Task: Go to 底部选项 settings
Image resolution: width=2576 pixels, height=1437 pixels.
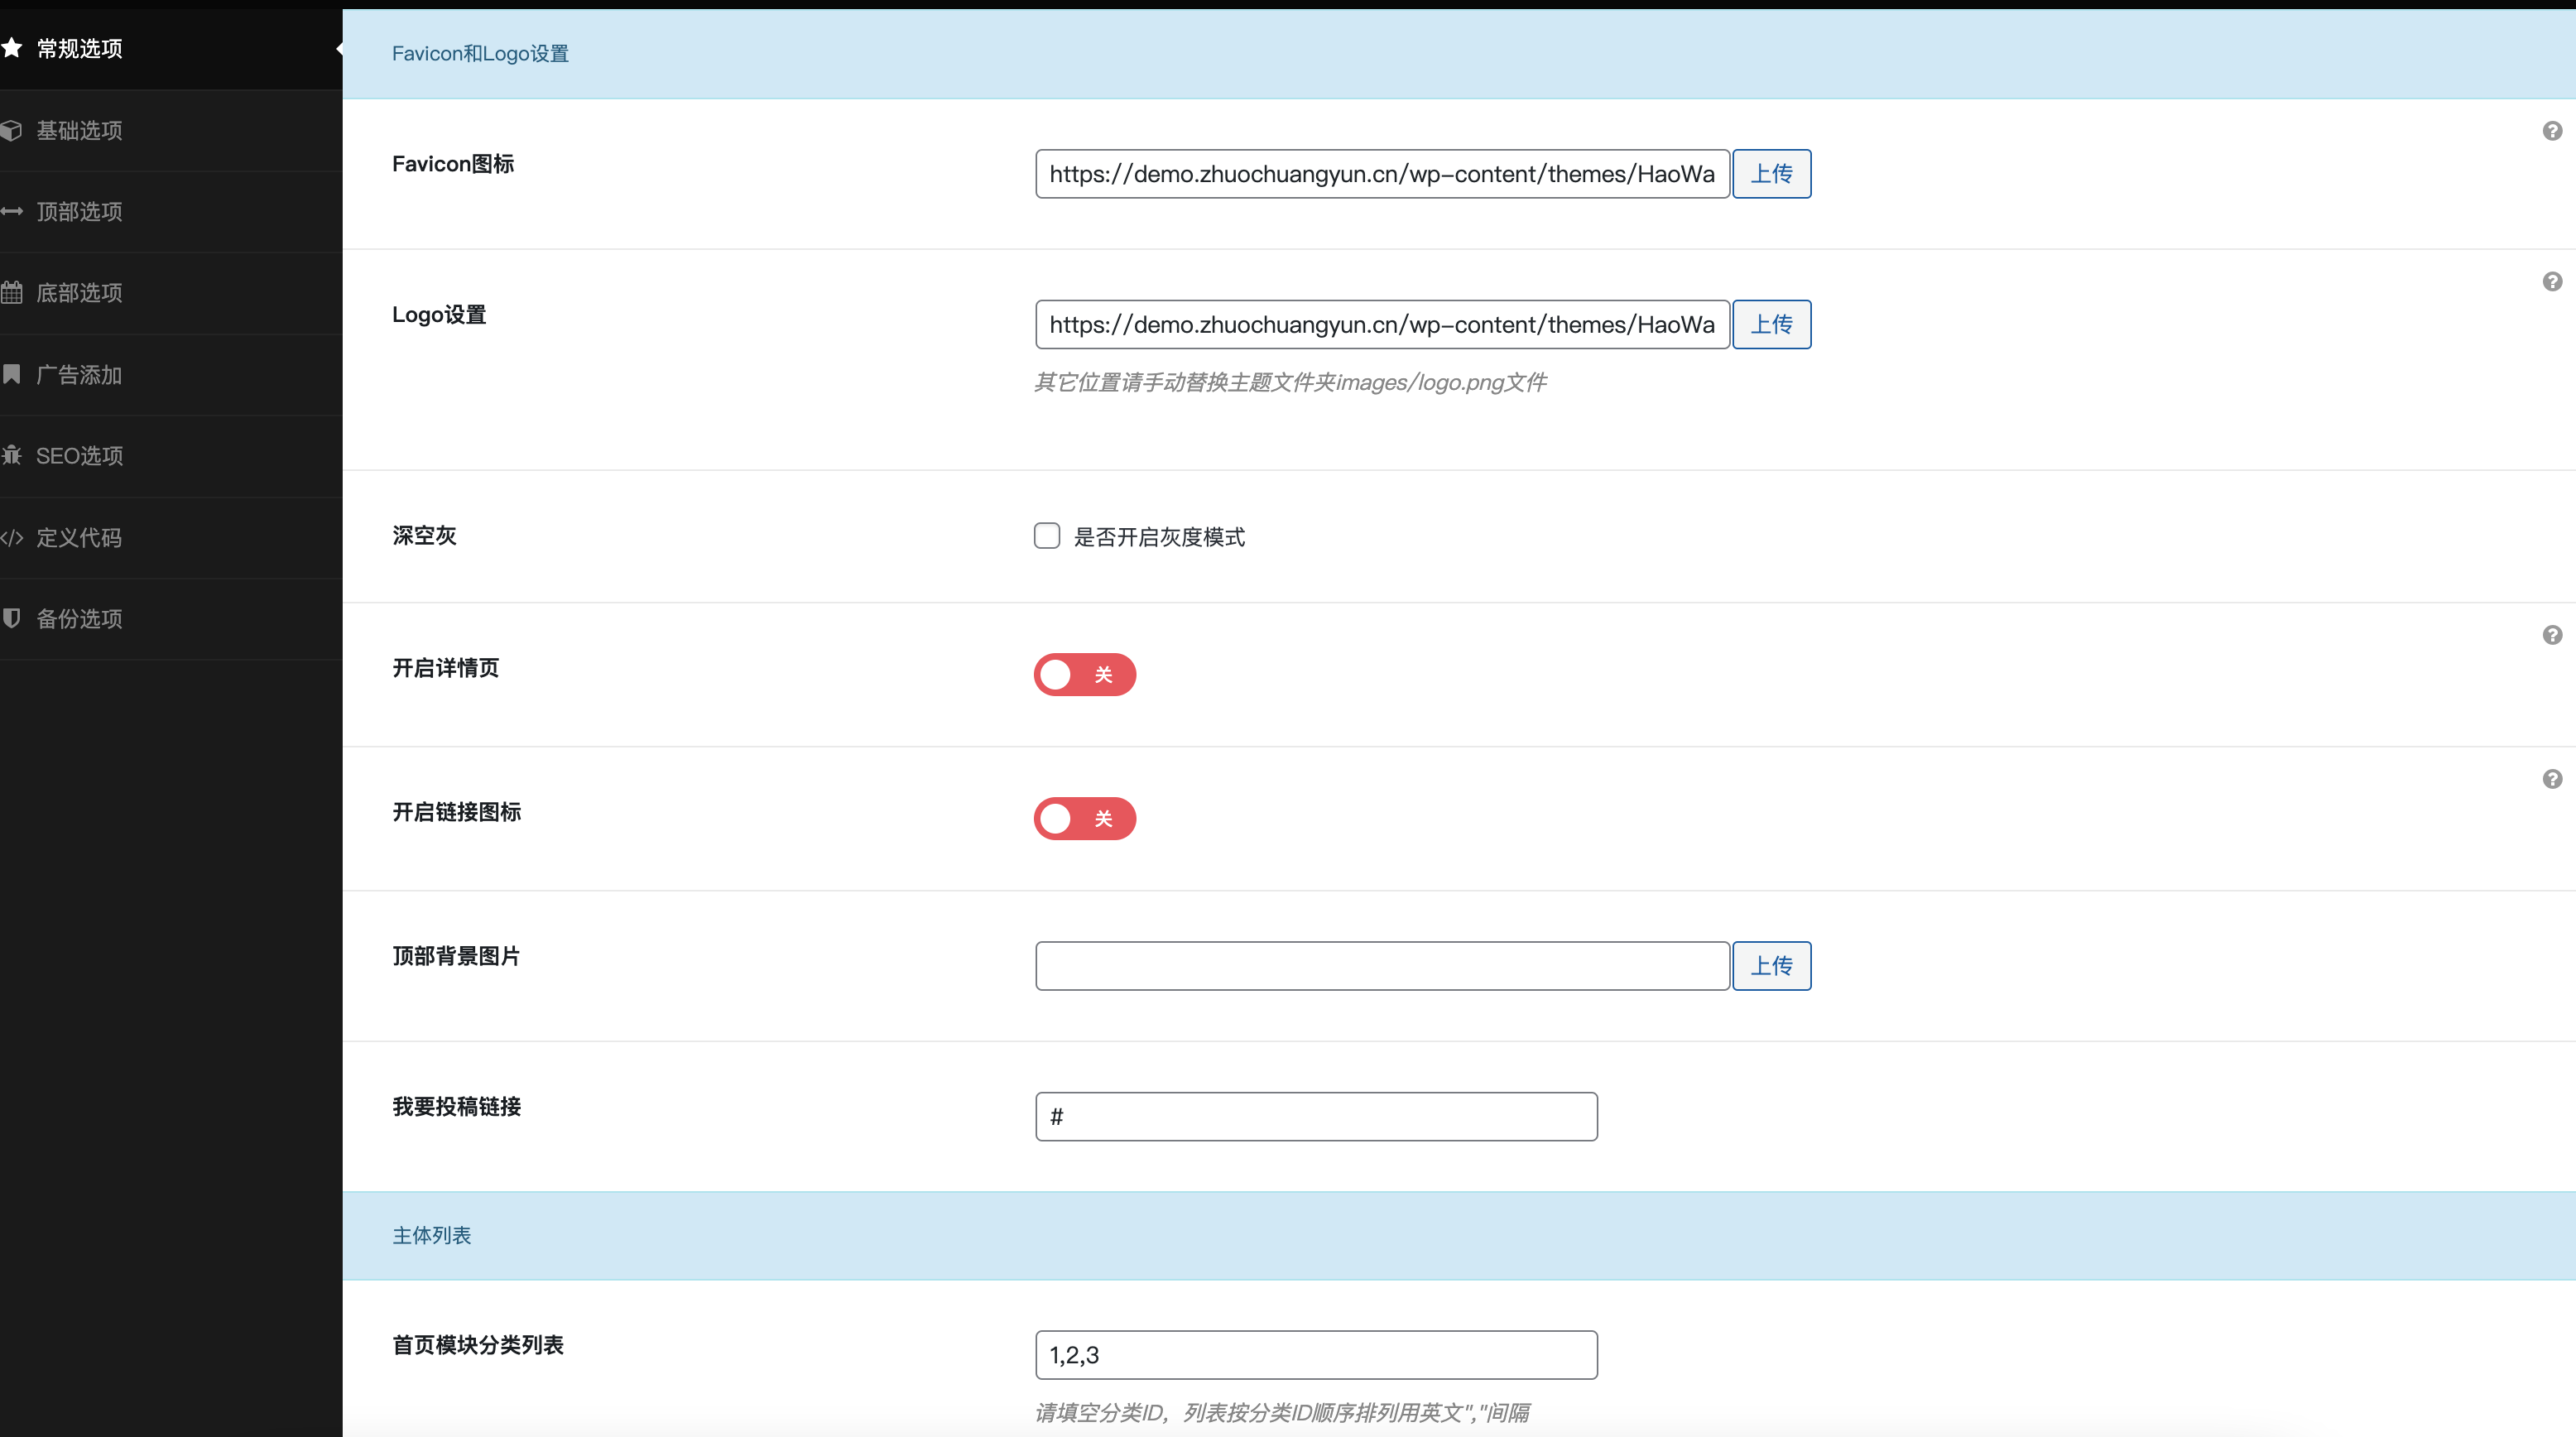Action: click(x=171, y=292)
